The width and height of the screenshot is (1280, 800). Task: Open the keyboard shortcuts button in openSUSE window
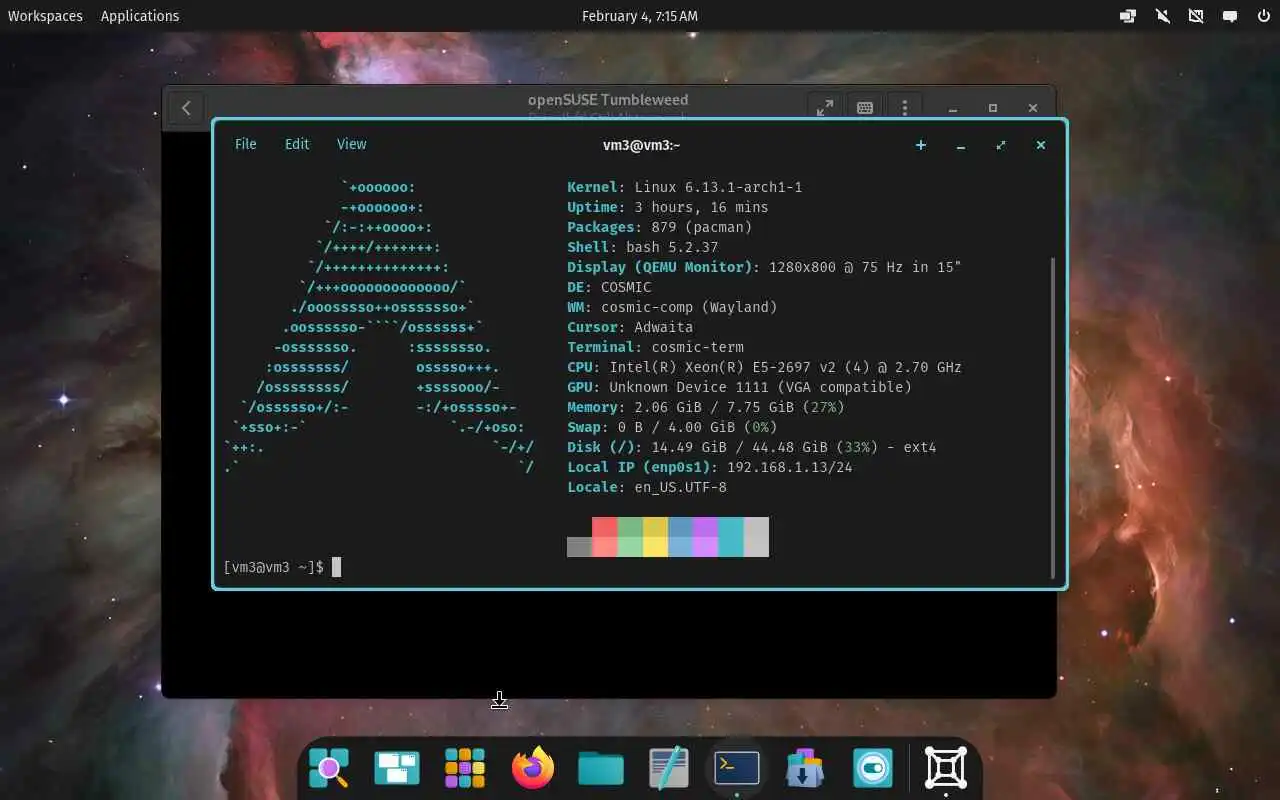(865, 108)
